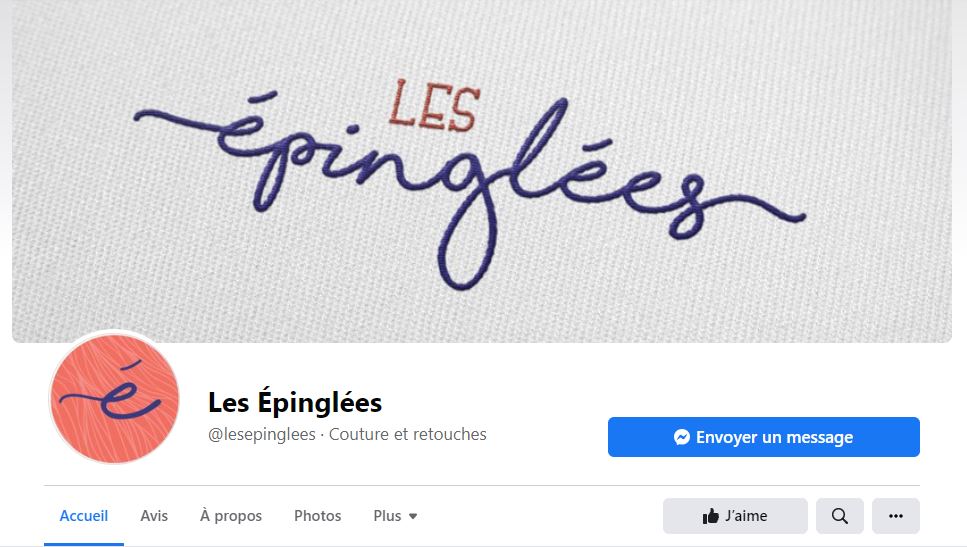The image size is (967, 547).
Task: Click the thumbs-up icon on J'aime
Action: pyautogui.click(x=710, y=516)
